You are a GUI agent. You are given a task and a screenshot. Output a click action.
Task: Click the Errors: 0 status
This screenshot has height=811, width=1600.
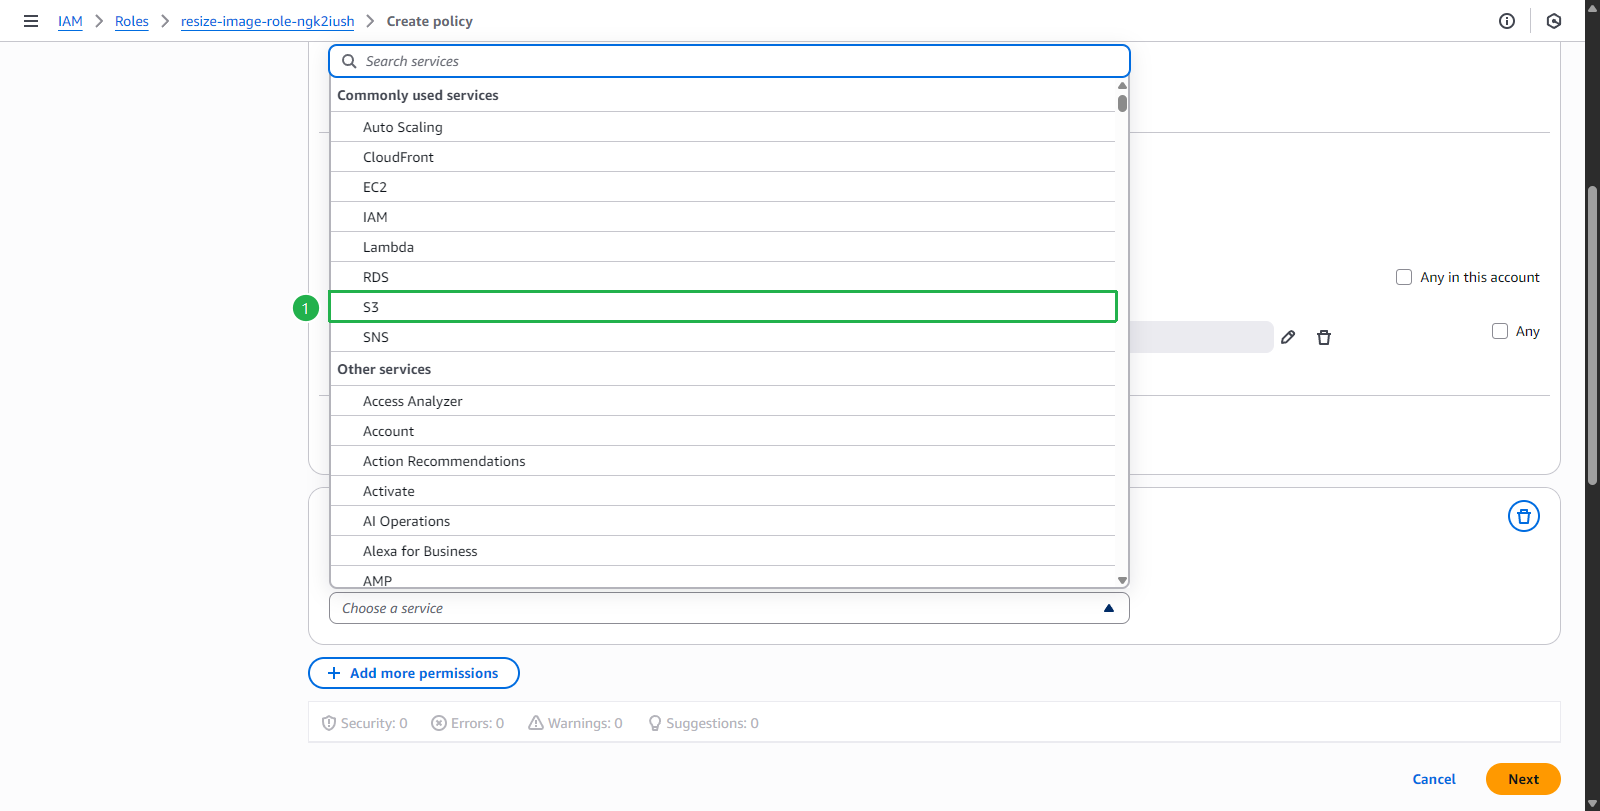(x=467, y=723)
